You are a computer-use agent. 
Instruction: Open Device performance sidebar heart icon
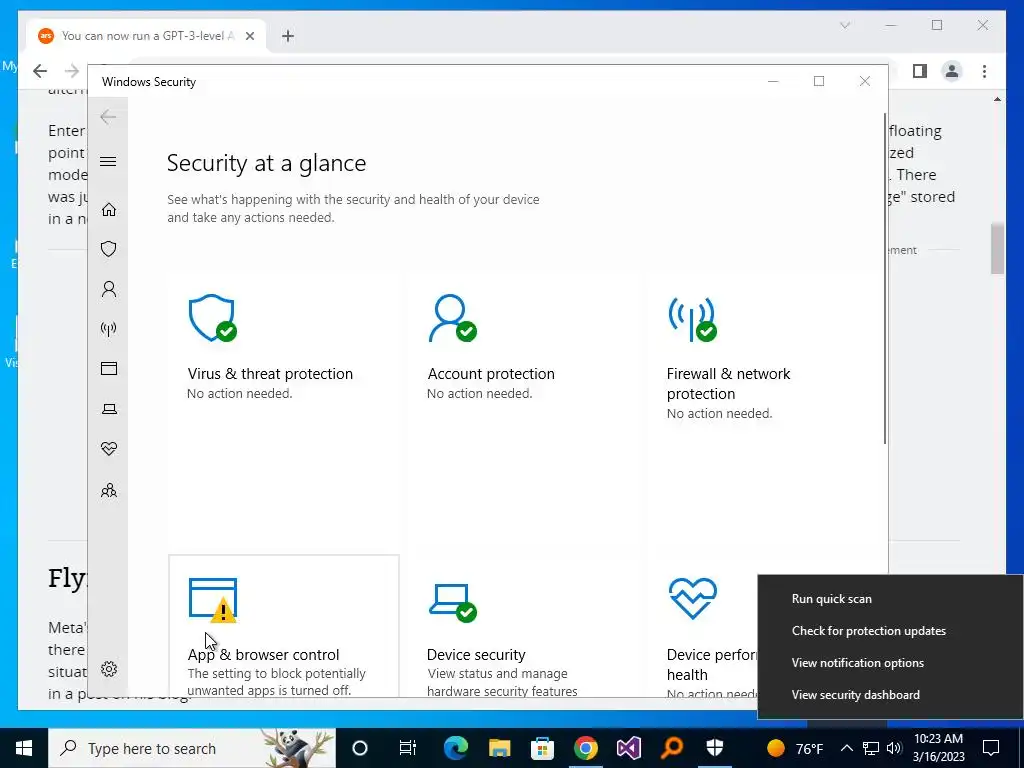[x=108, y=449]
